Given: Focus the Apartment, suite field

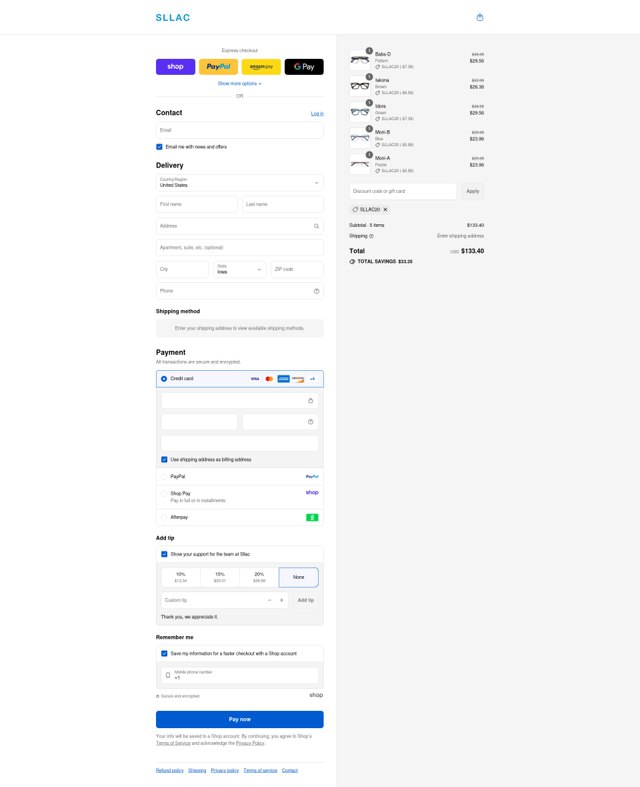Looking at the screenshot, I should (239, 247).
